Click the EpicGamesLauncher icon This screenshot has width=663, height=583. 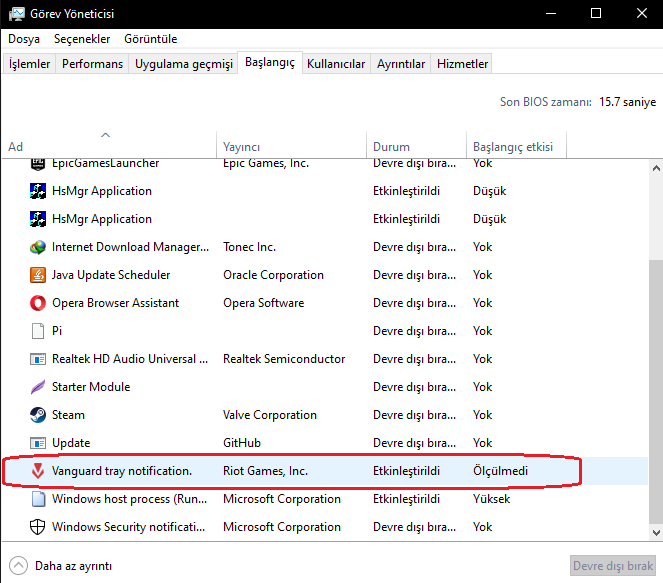[x=38, y=164]
